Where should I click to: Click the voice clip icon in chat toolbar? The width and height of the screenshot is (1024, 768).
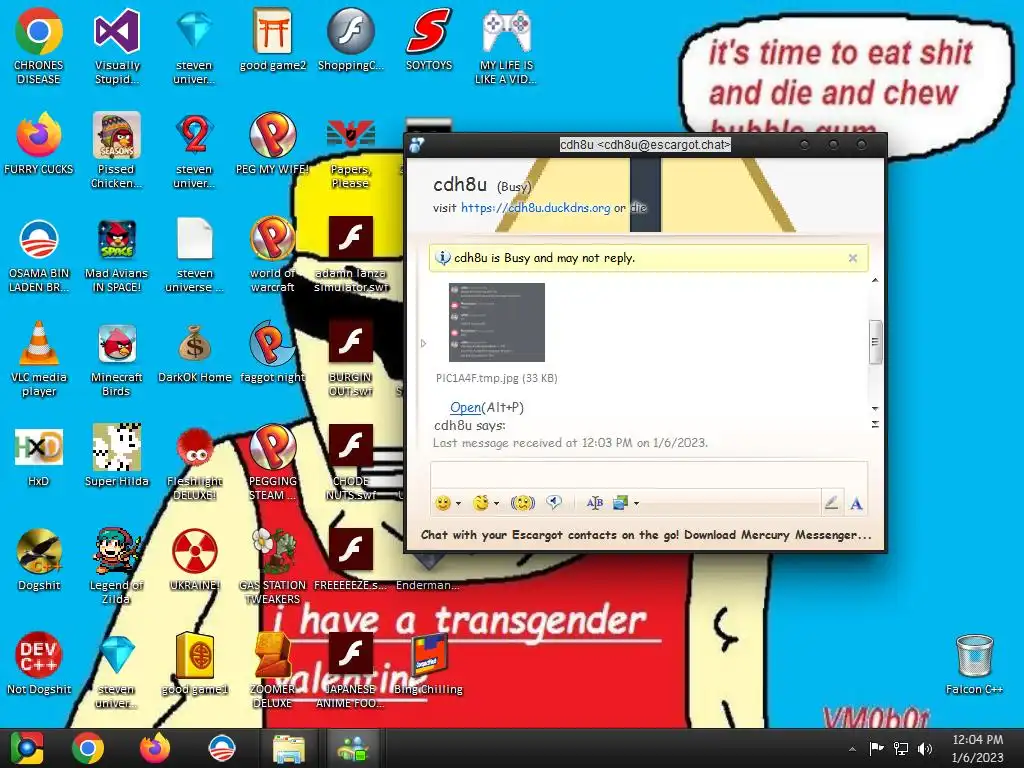pyautogui.click(x=554, y=502)
